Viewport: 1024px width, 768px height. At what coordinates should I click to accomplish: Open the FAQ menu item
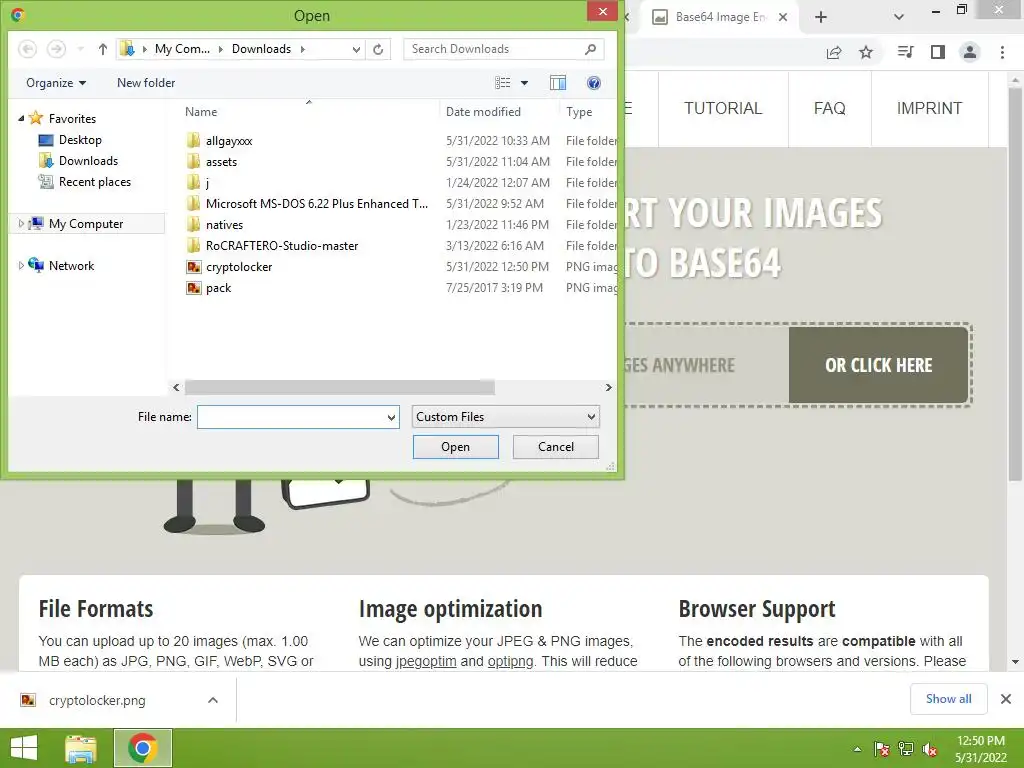click(829, 108)
